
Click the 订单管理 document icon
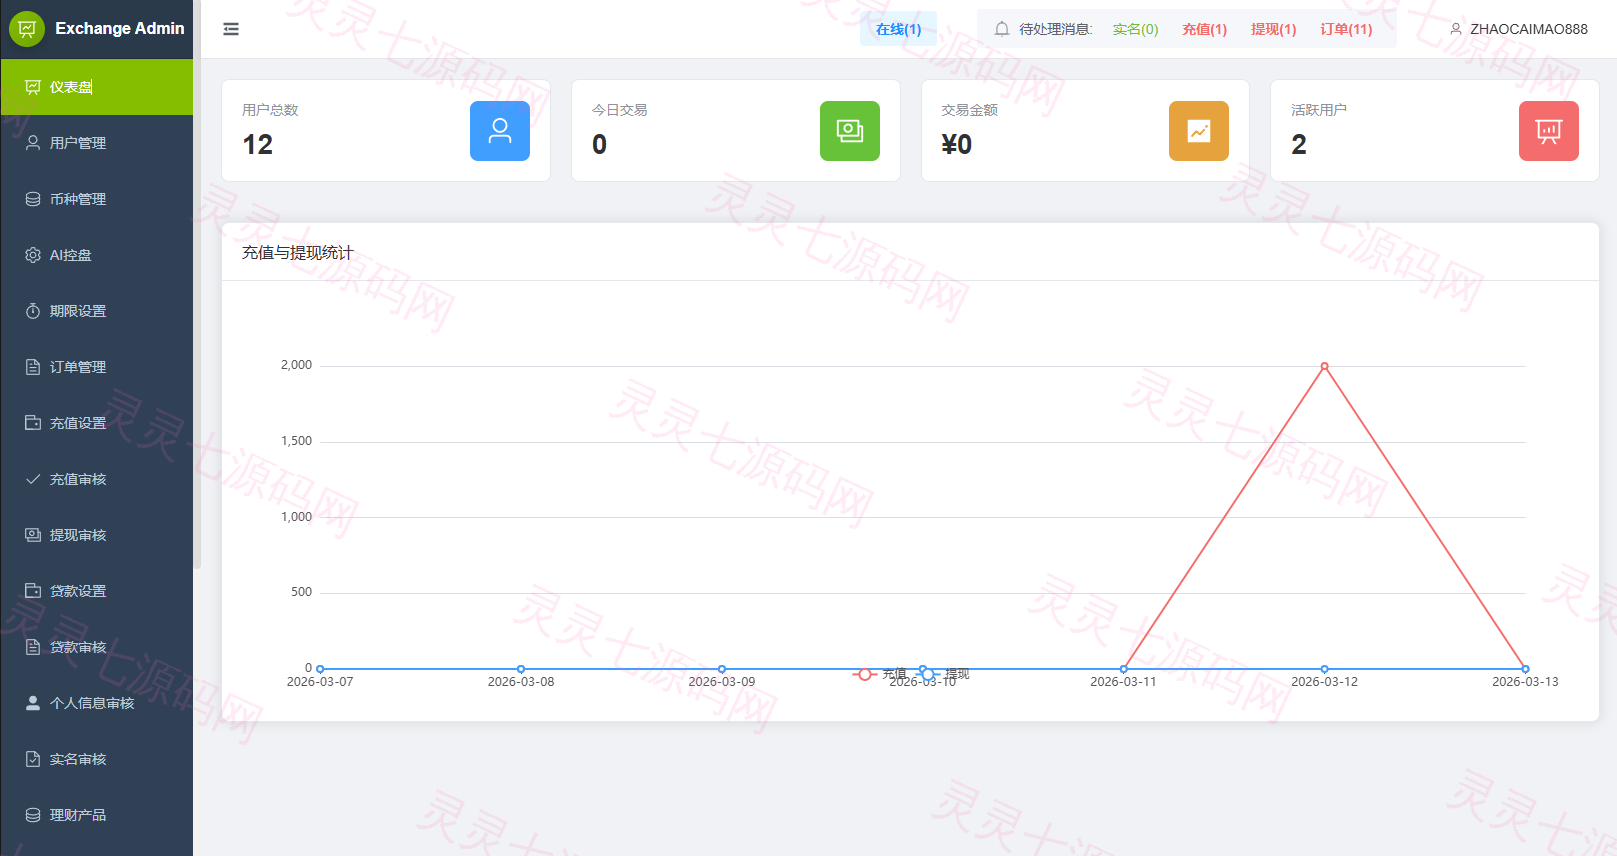pos(33,367)
